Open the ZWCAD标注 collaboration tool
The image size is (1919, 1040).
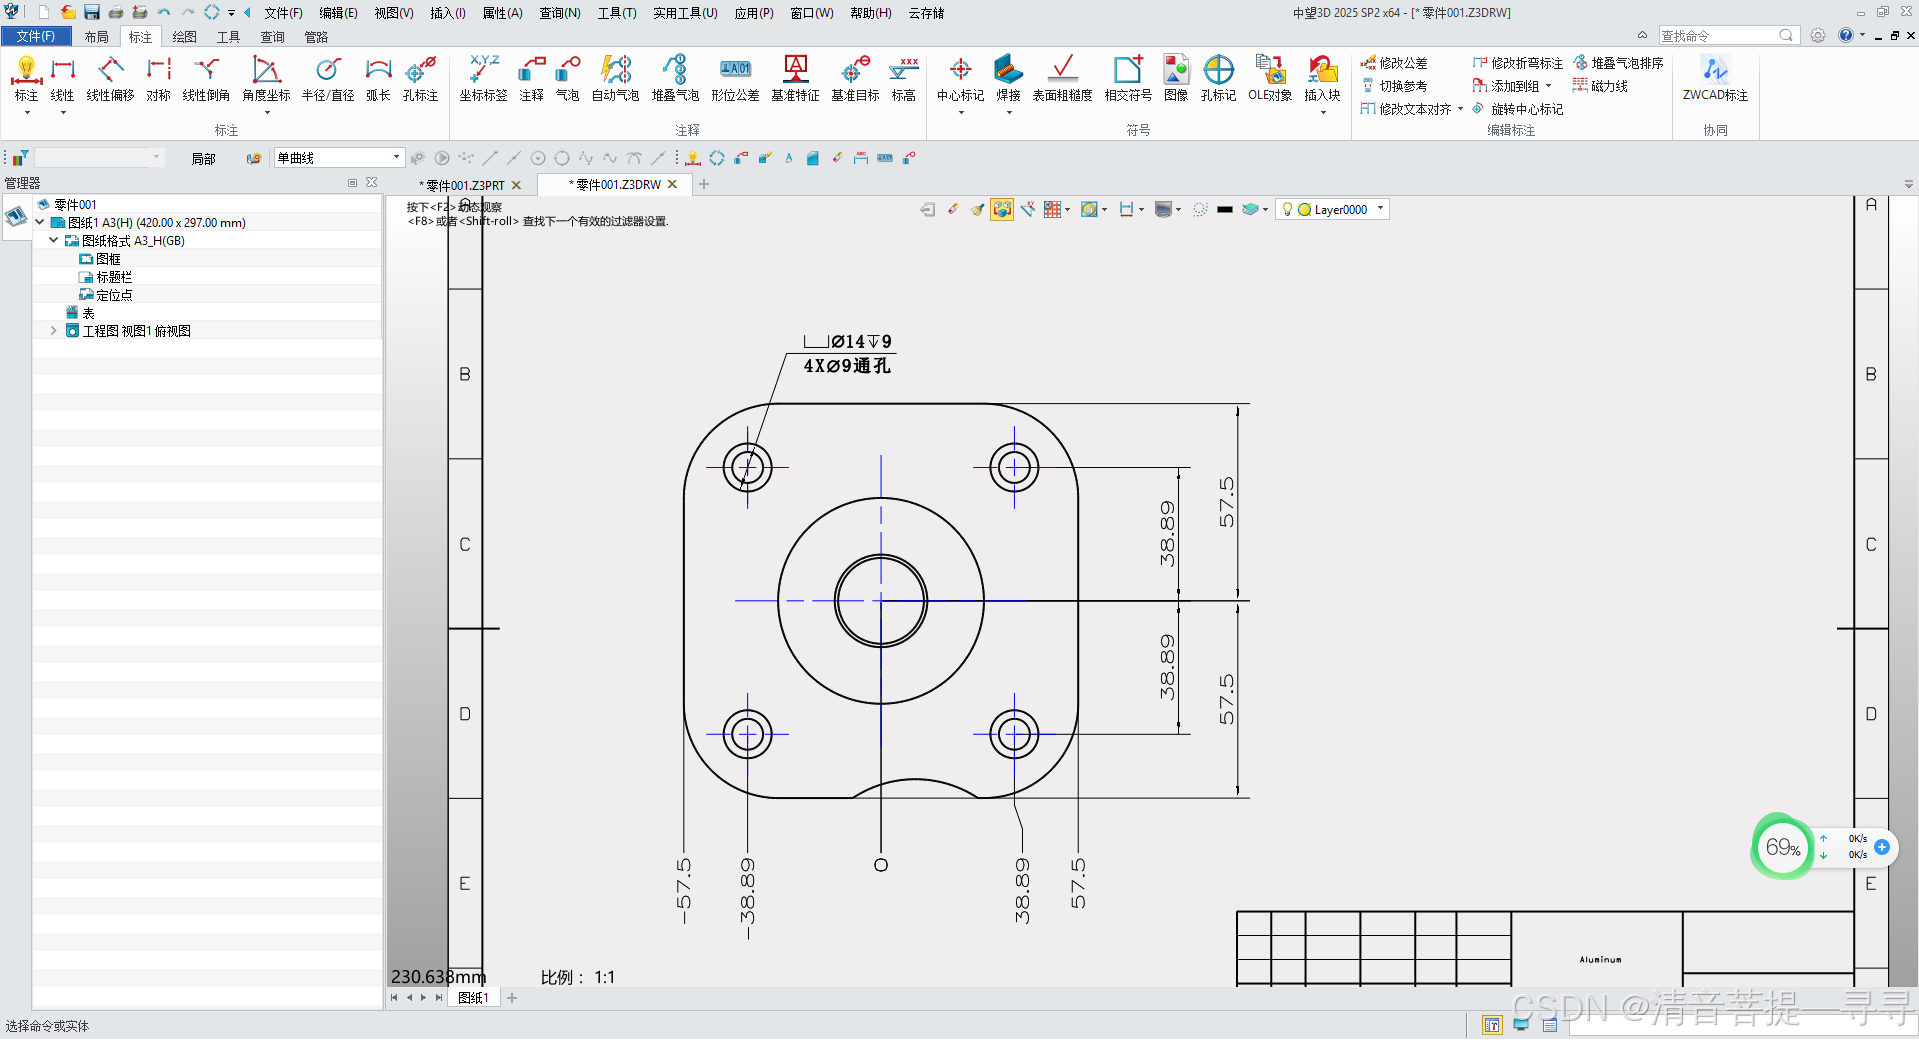(x=1715, y=79)
